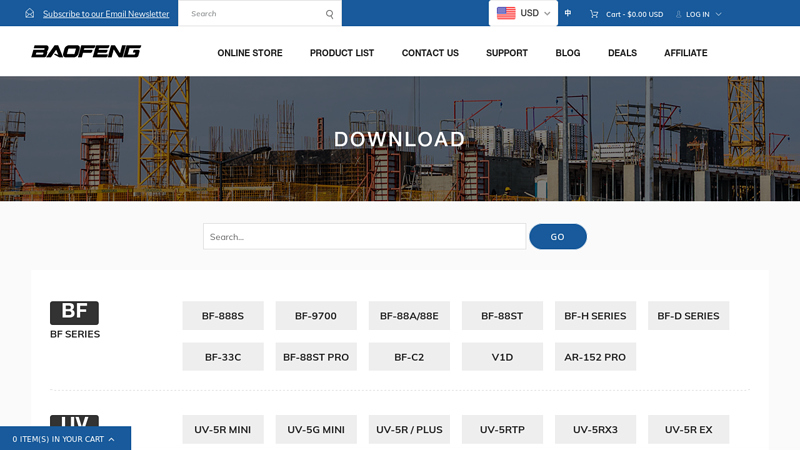Open the Support menu

point(507,53)
